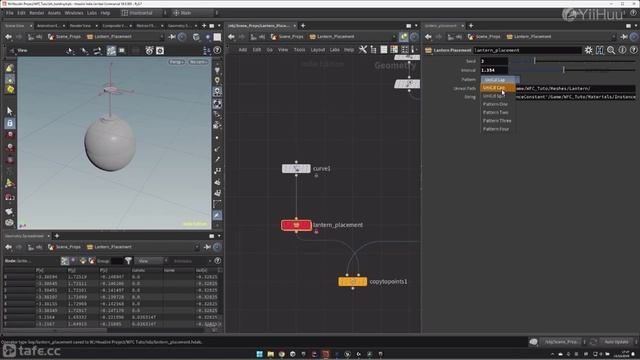Open Windows Start from taskbar
640x360 pixels.
point(260,354)
